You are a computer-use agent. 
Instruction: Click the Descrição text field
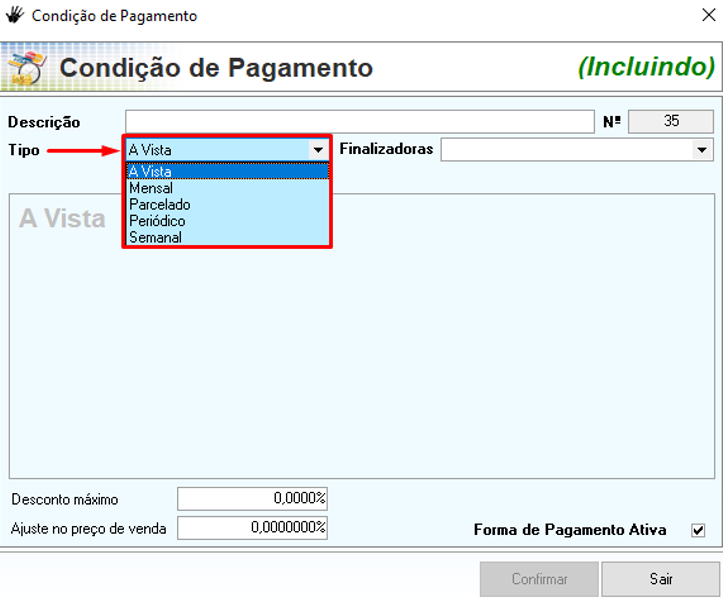[x=359, y=122]
